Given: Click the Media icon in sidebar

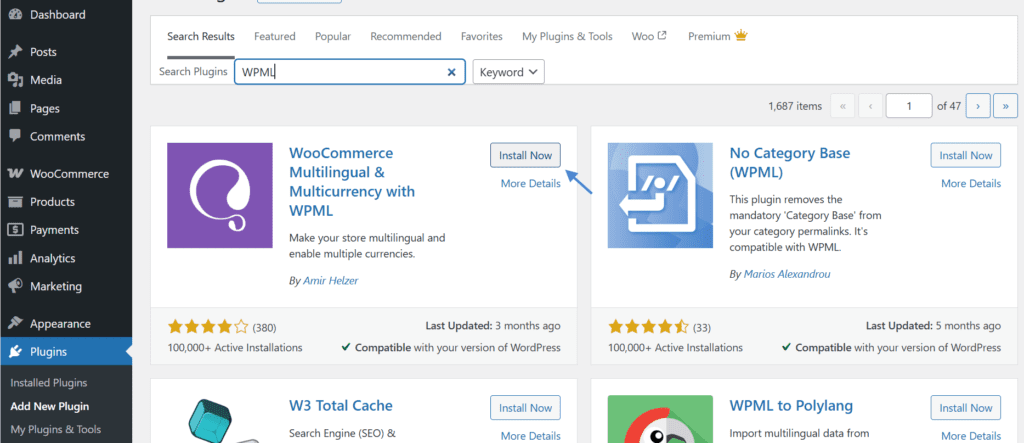Looking at the screenshot, I should (x=16, y=80).
